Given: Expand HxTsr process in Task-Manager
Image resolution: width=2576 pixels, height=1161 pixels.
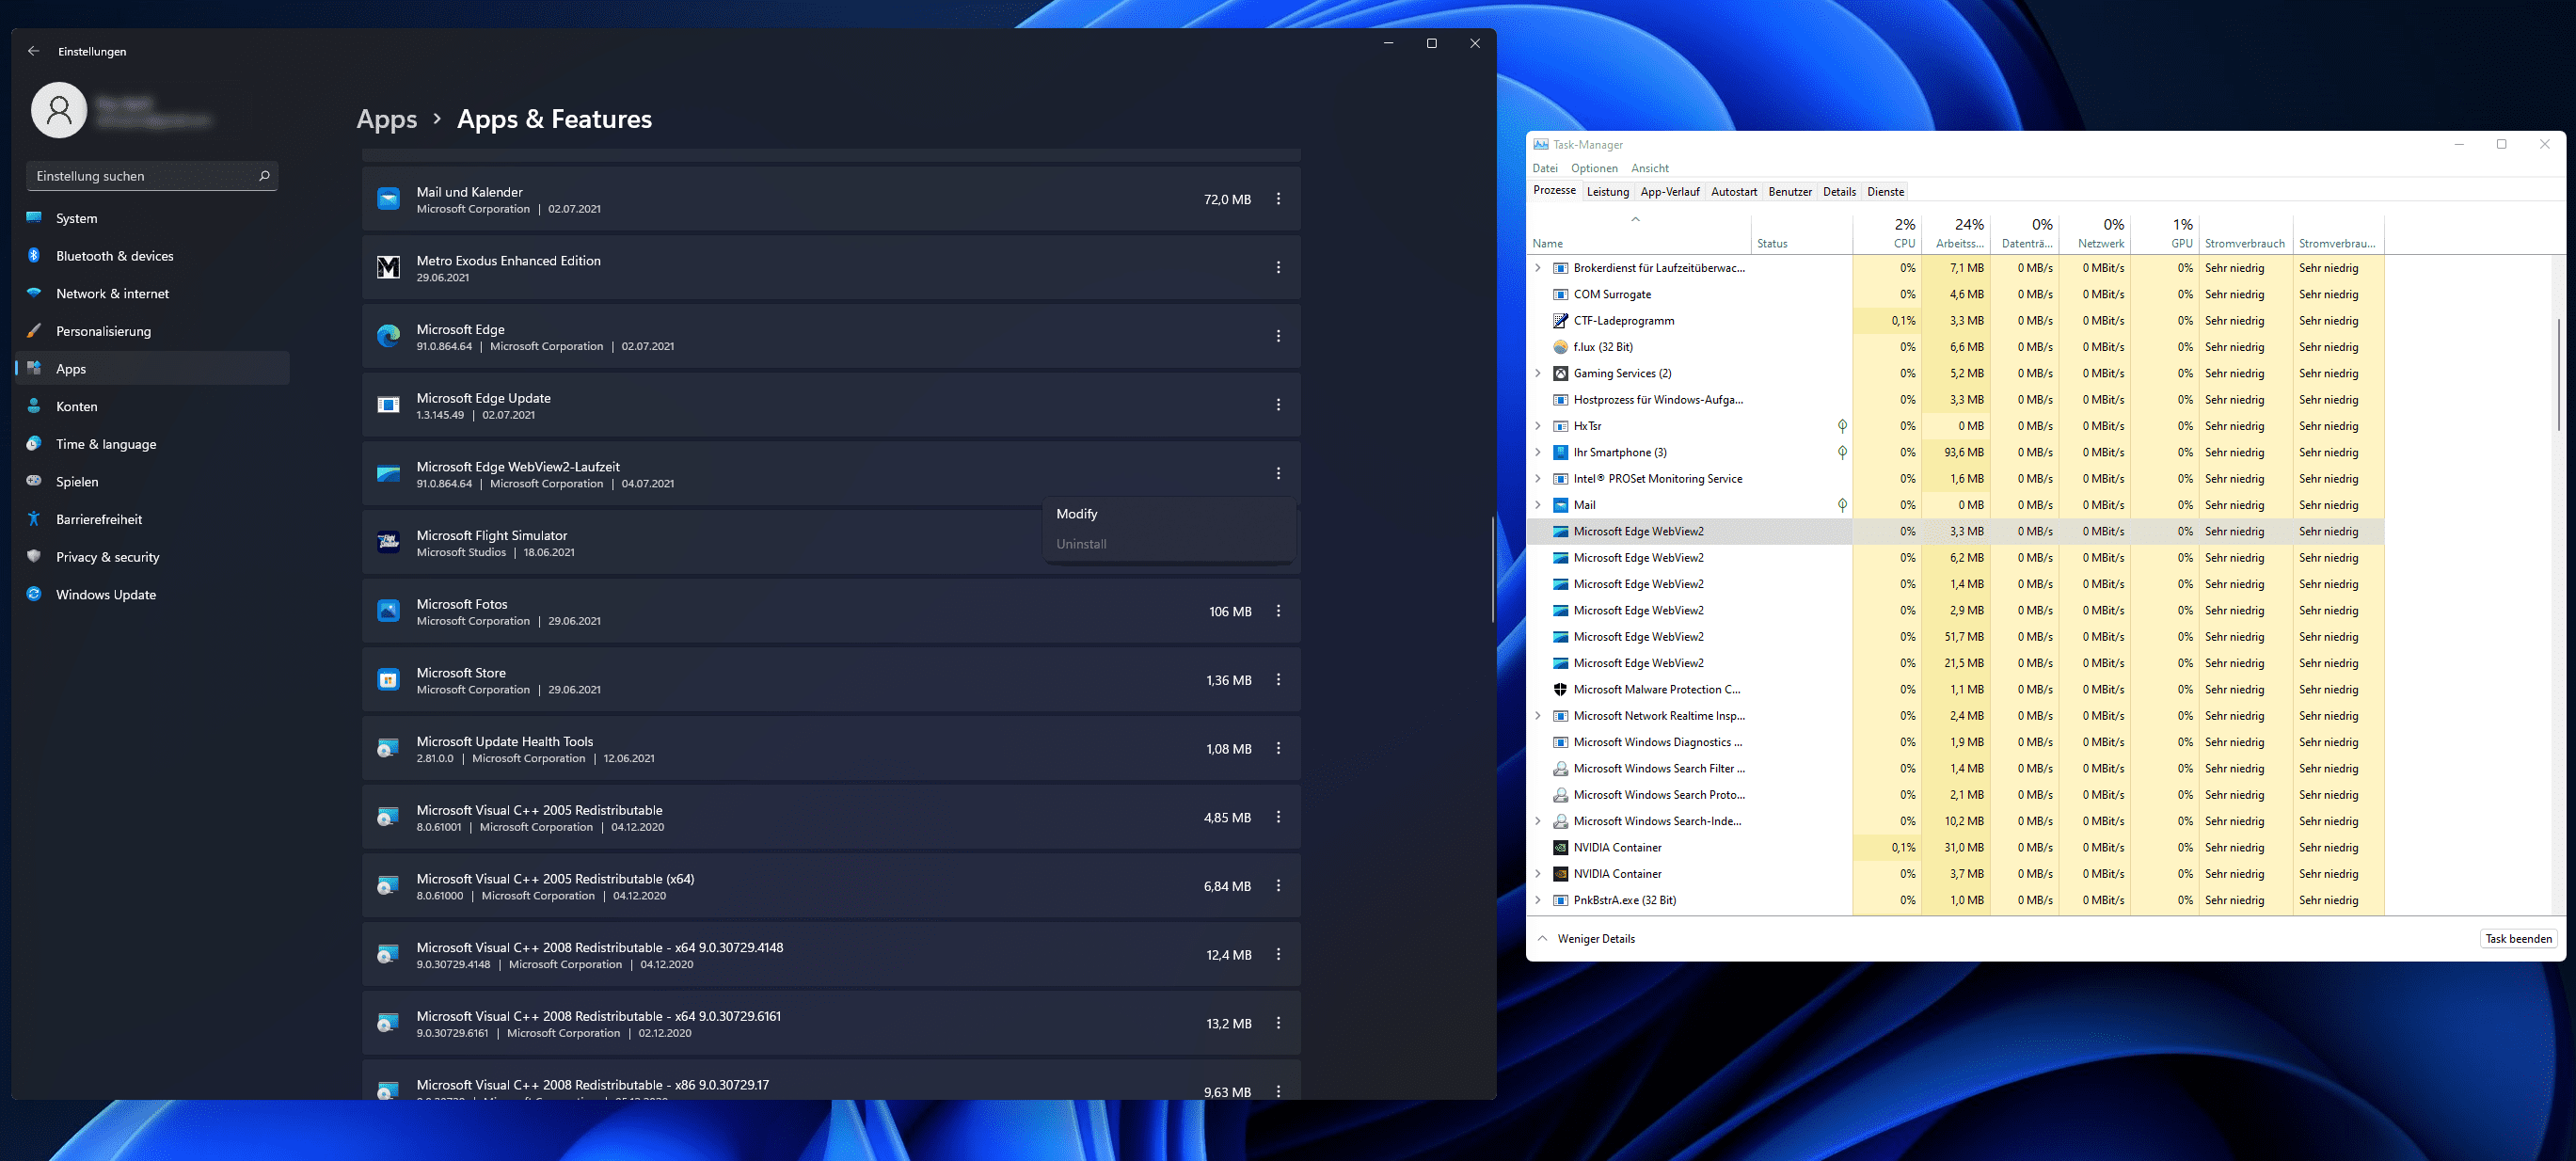Looking at the screenshot, I should pyautogui.click(x=1538, y=426).
